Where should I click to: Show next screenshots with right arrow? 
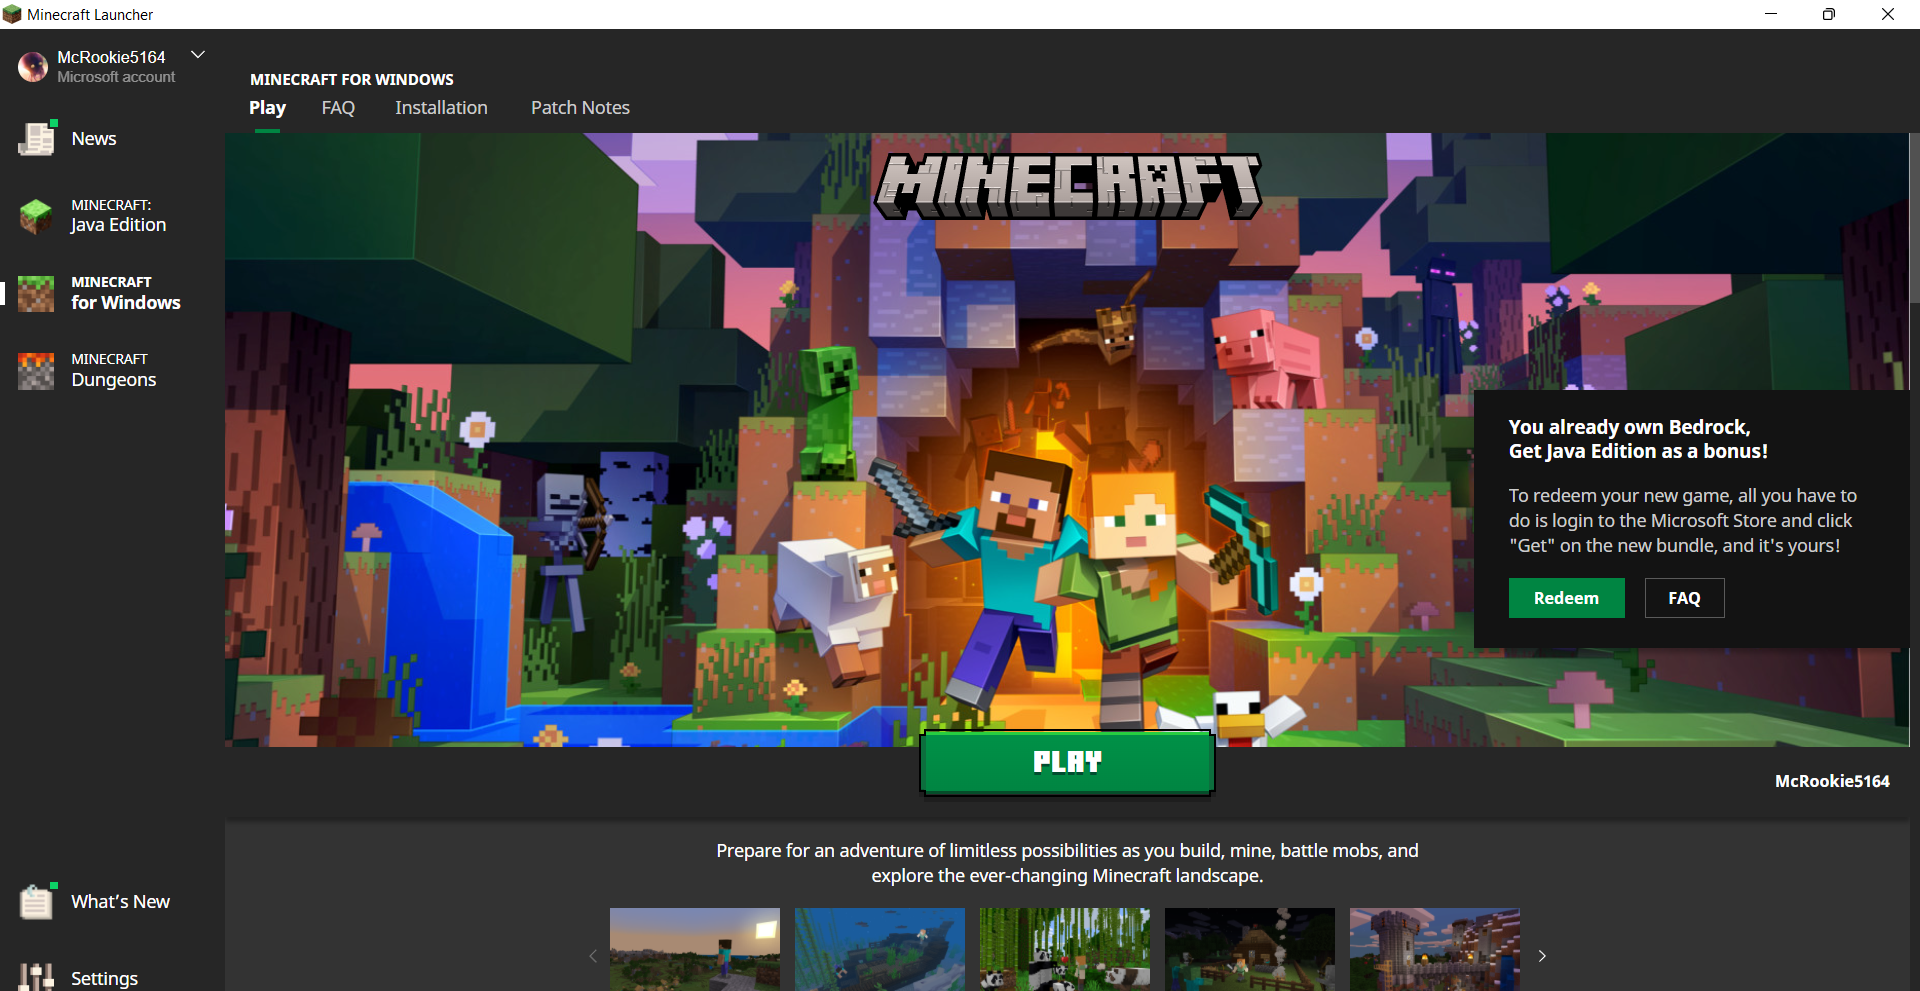1542,956
